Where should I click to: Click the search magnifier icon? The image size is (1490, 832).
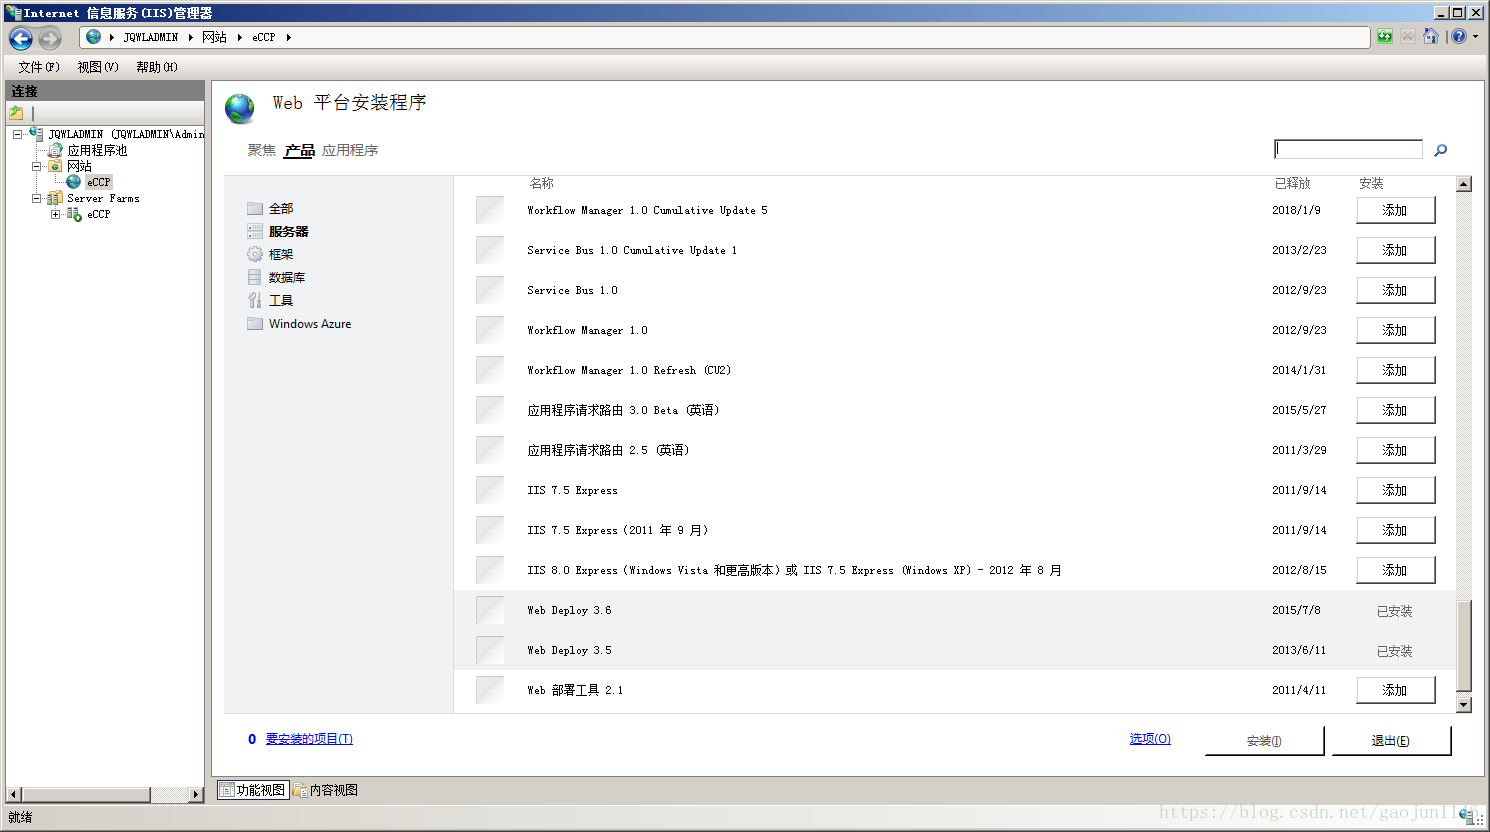[x=1441, y=150]
